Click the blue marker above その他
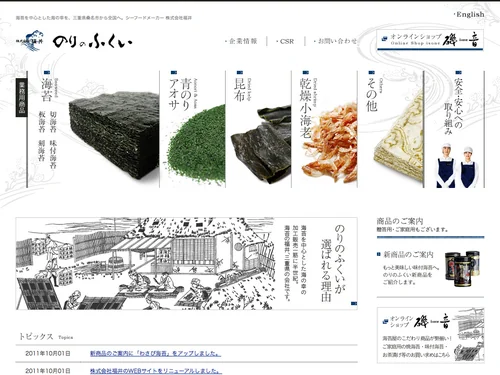 click(x=372, y=72)
